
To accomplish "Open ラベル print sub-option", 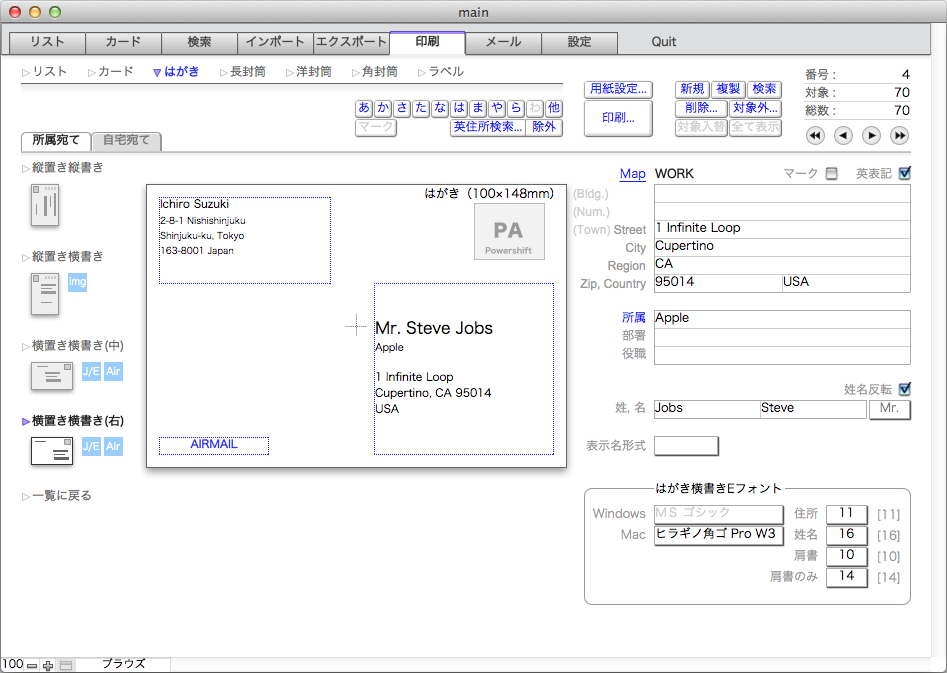I will tap(441, 72).
